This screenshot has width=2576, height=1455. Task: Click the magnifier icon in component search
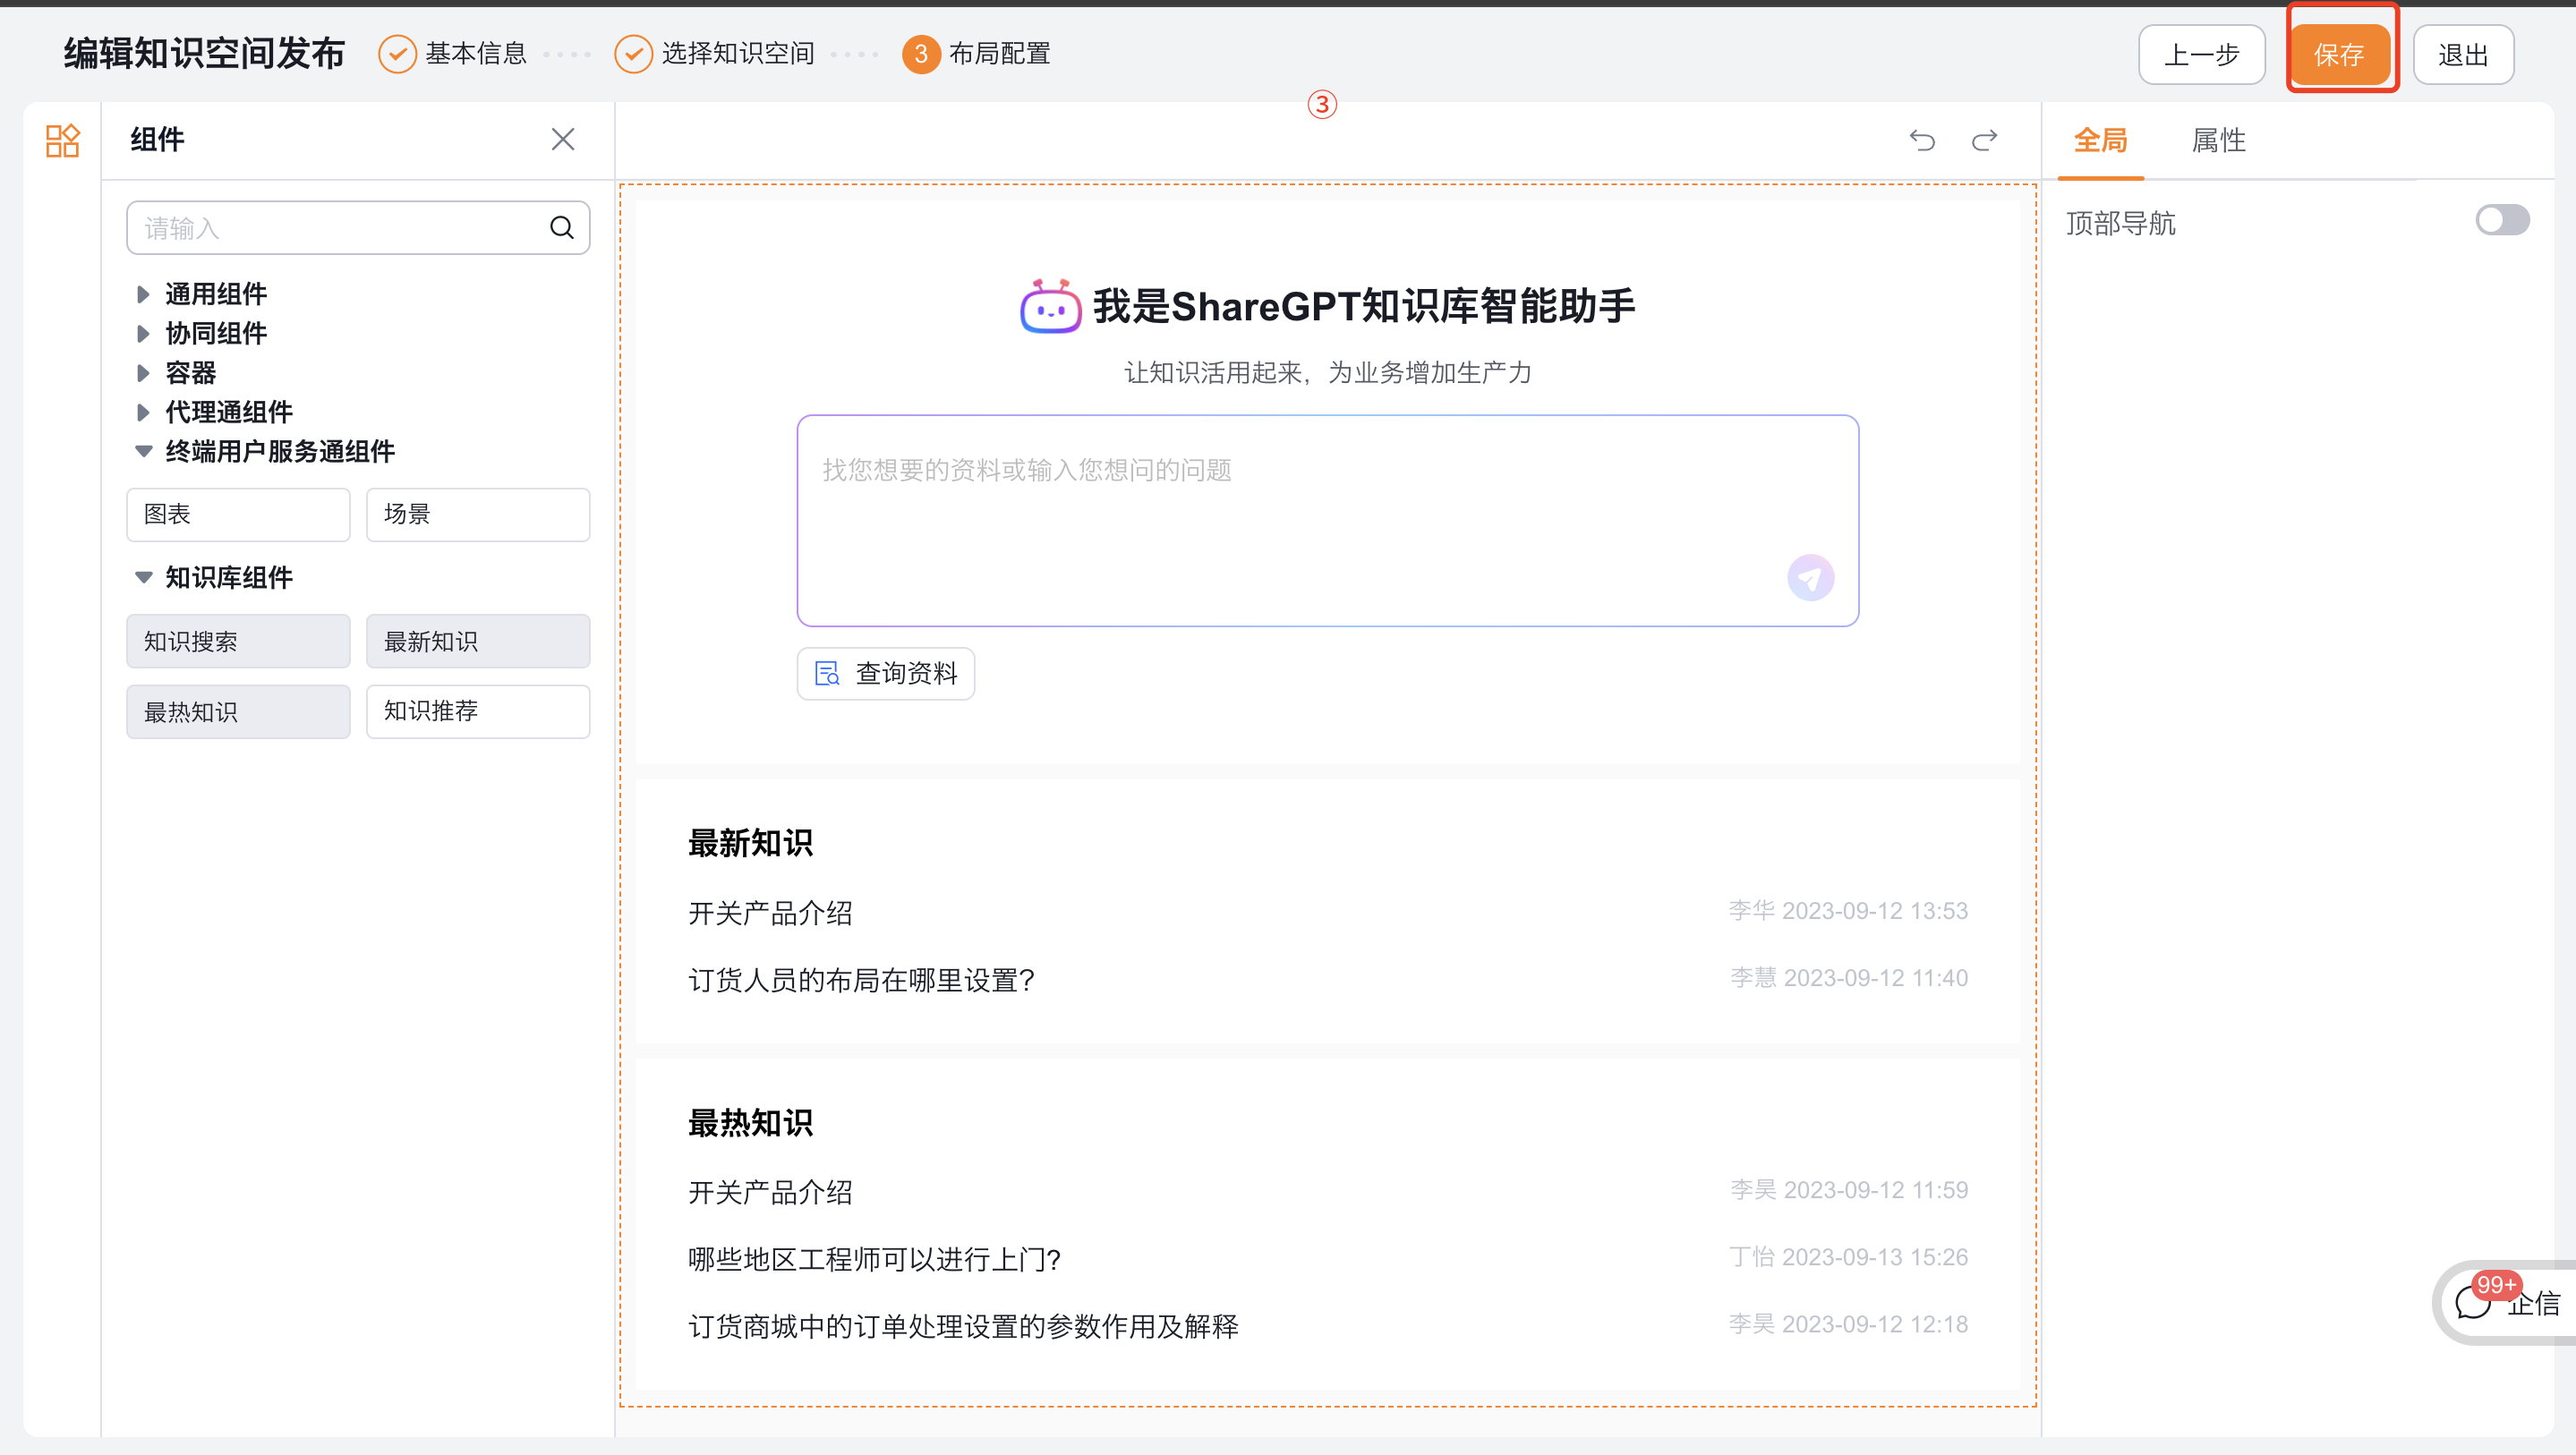point(561,227)
